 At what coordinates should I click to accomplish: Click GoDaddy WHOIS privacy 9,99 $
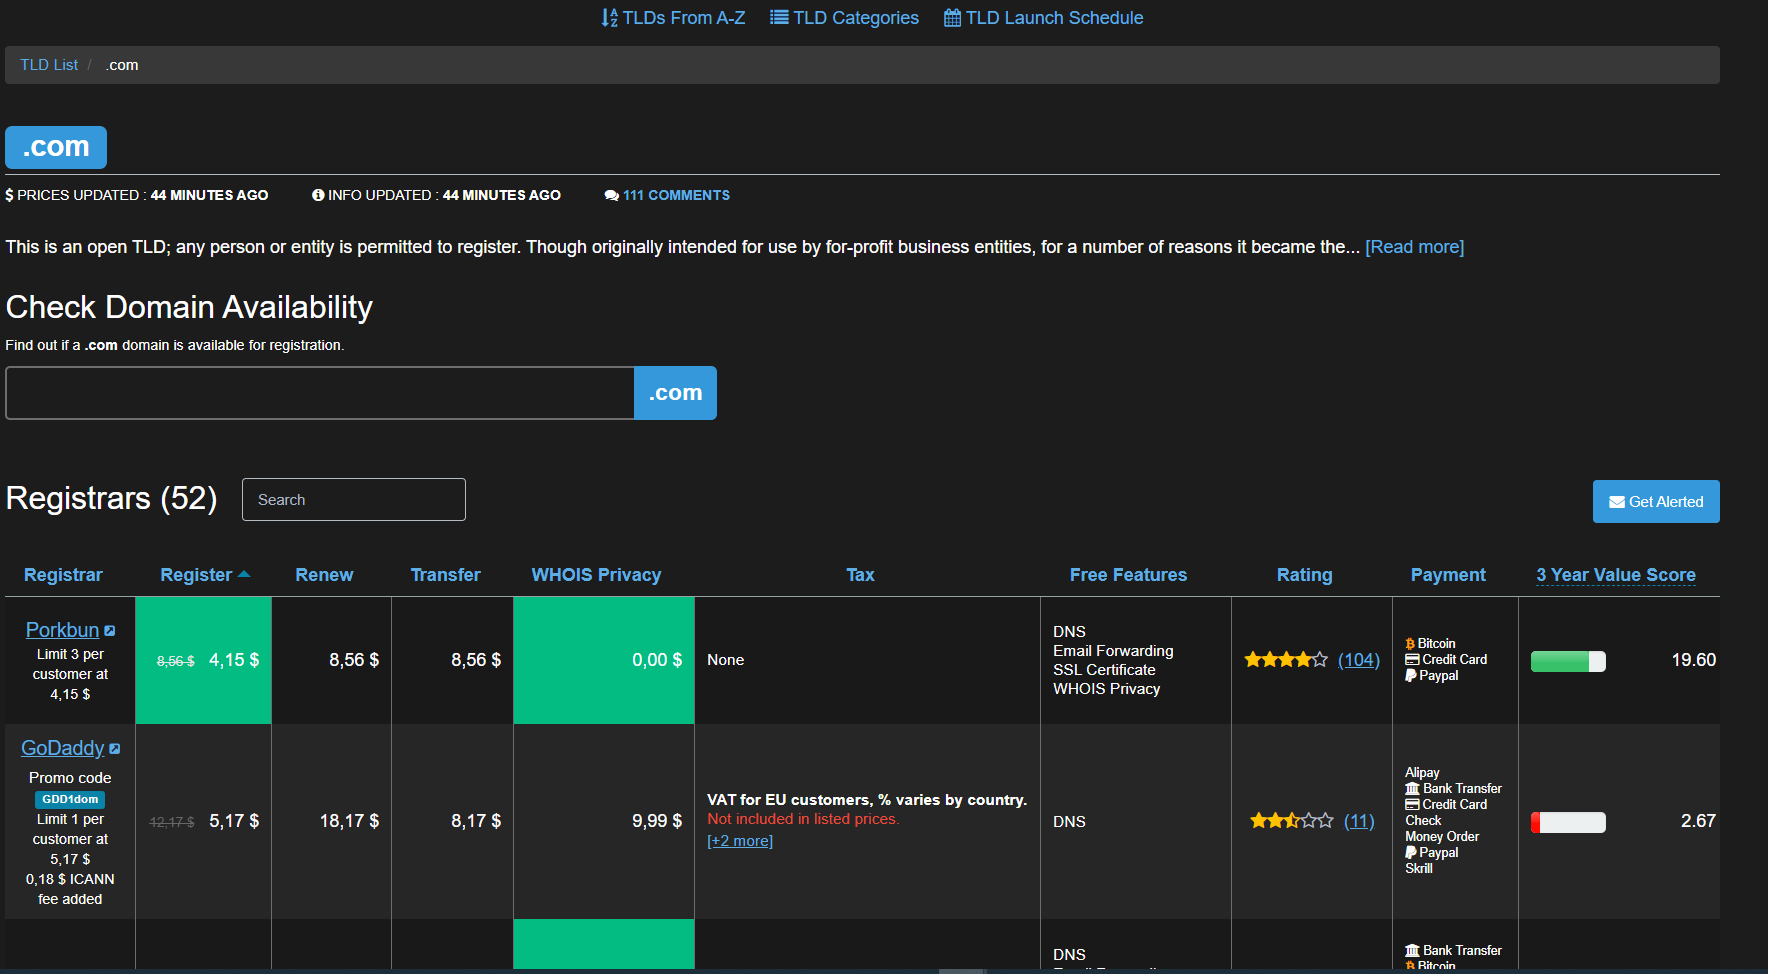point(657,821)
